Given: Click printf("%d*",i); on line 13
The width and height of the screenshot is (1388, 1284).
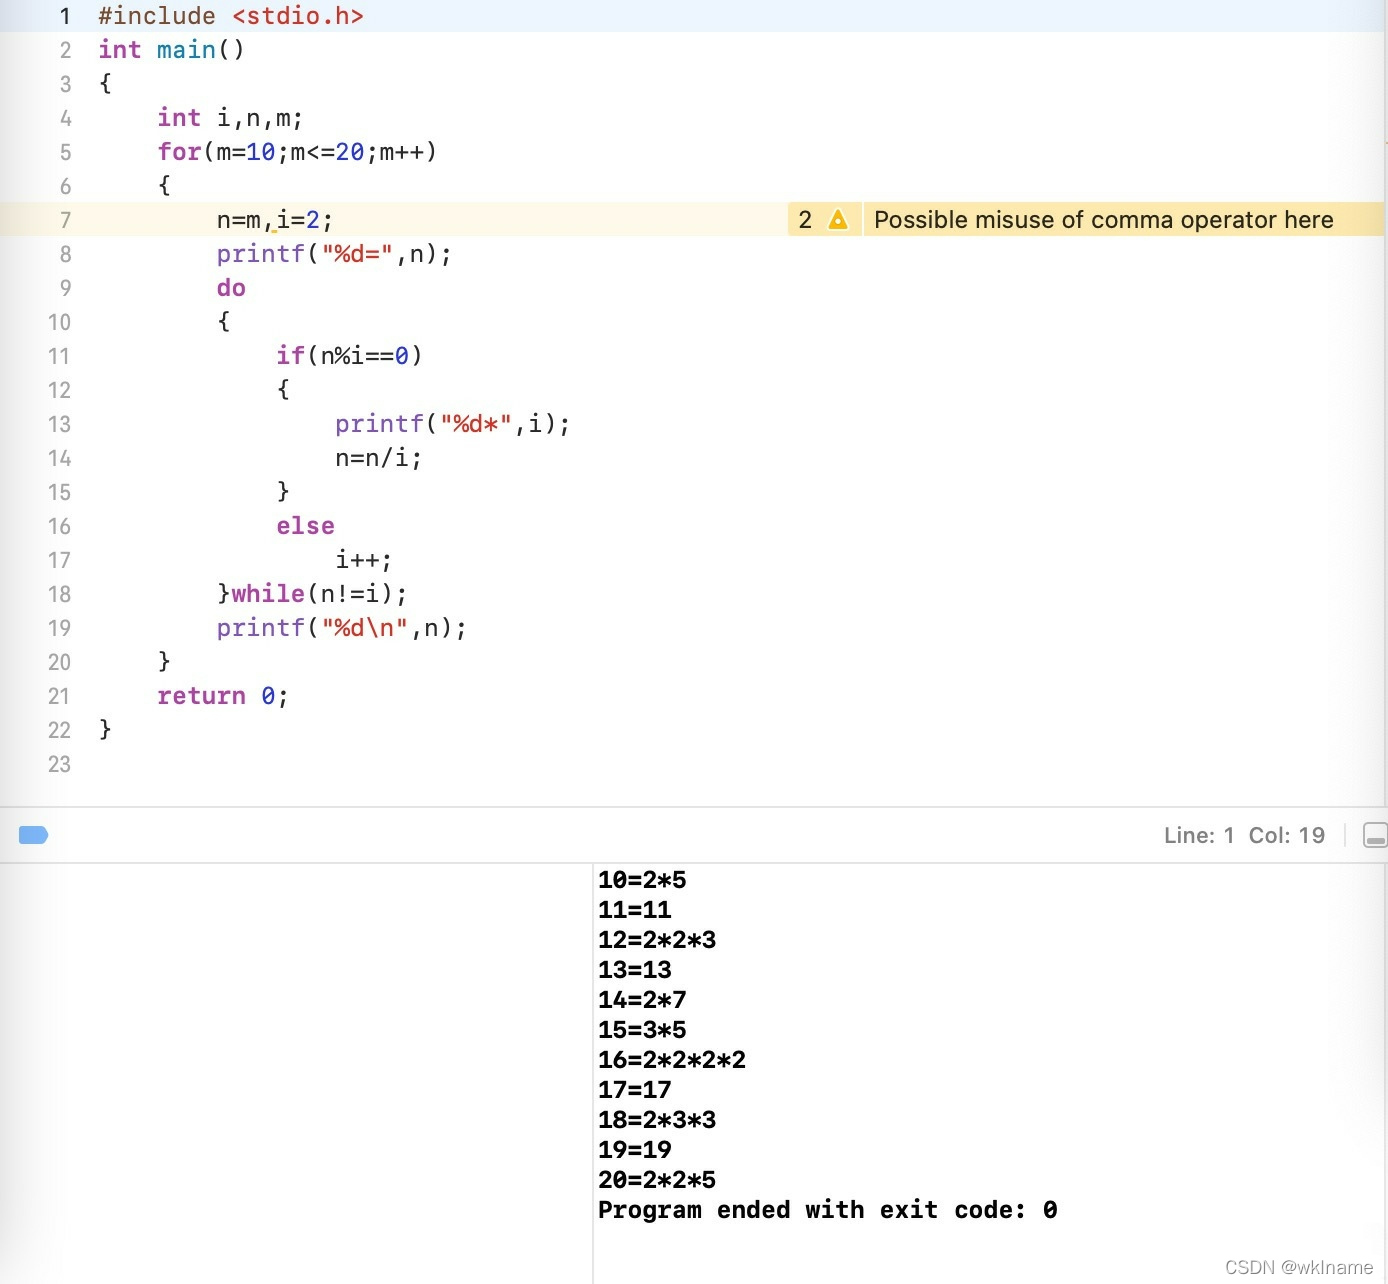Looking at the screenshot, I should pos(452,424).
